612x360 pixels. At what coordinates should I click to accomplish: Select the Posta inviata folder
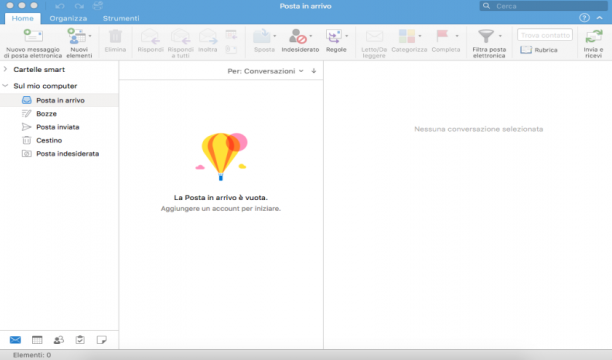click(59, 127)
